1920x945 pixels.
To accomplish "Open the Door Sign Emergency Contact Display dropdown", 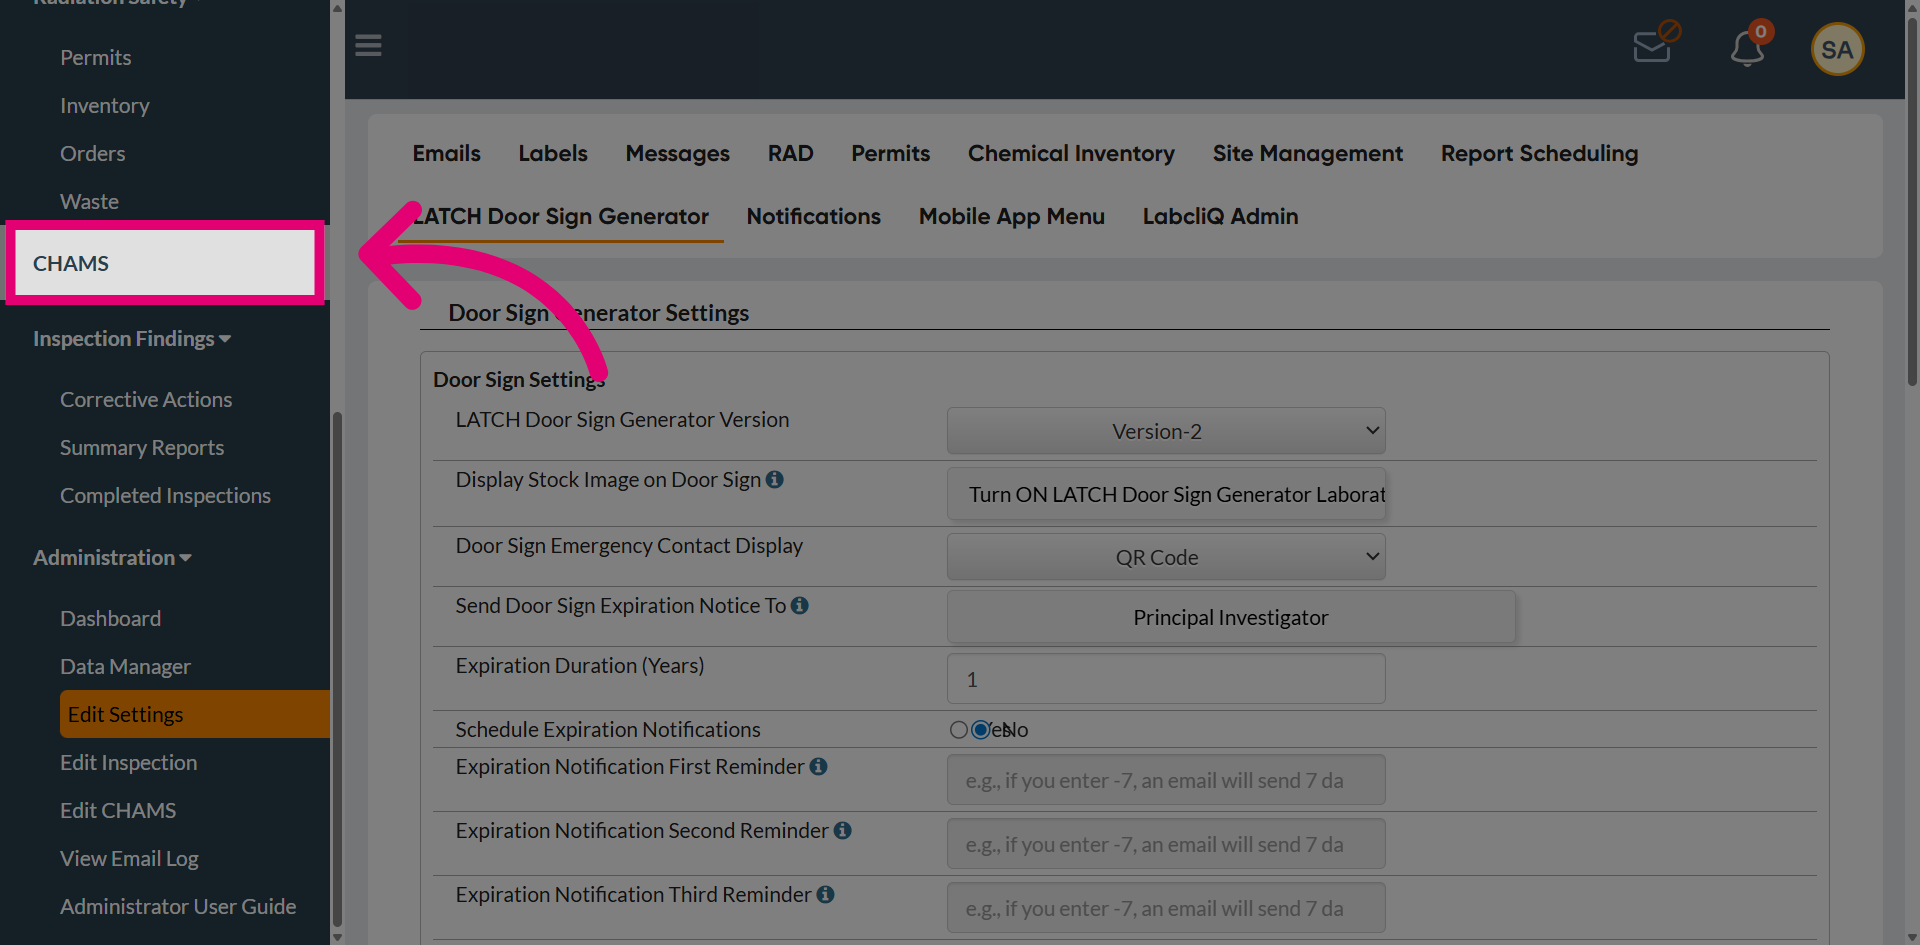I will click(x=1166, y=557).
